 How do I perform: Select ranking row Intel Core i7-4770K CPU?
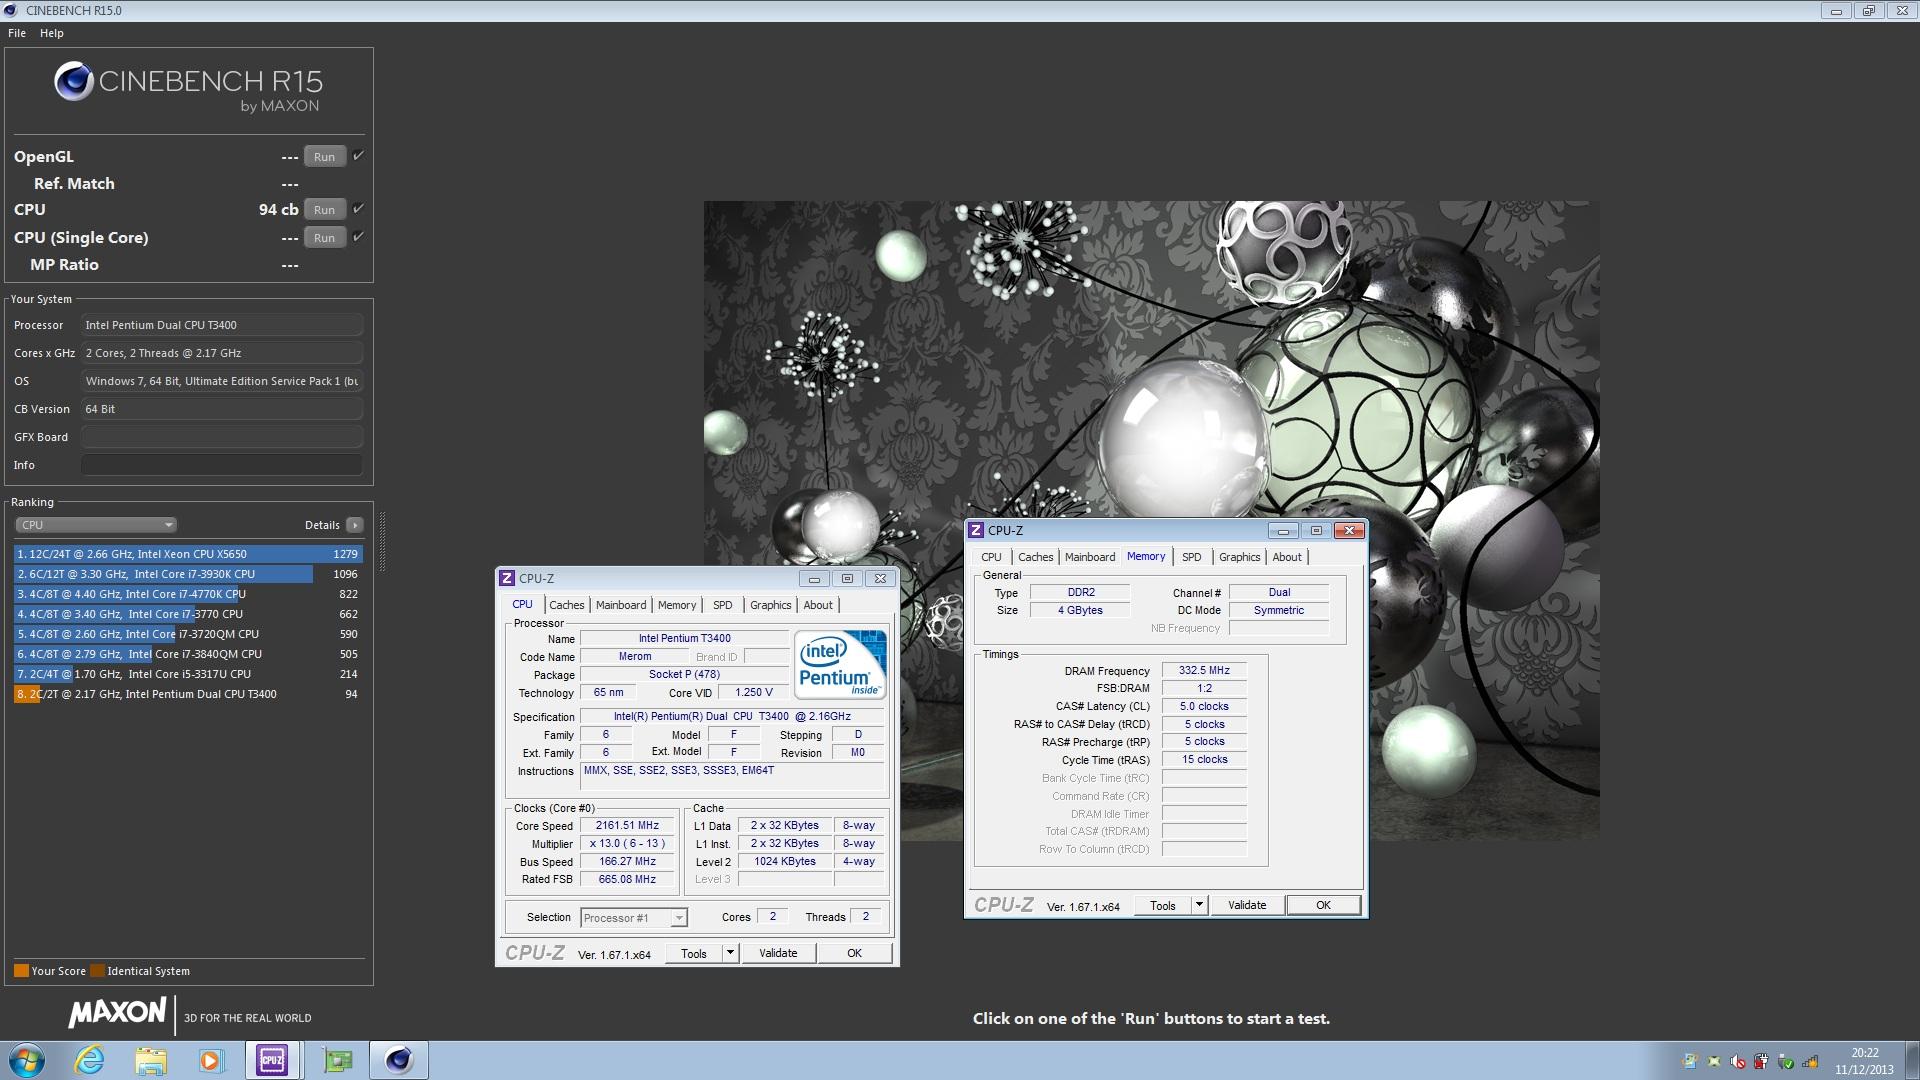click(188, 594)
